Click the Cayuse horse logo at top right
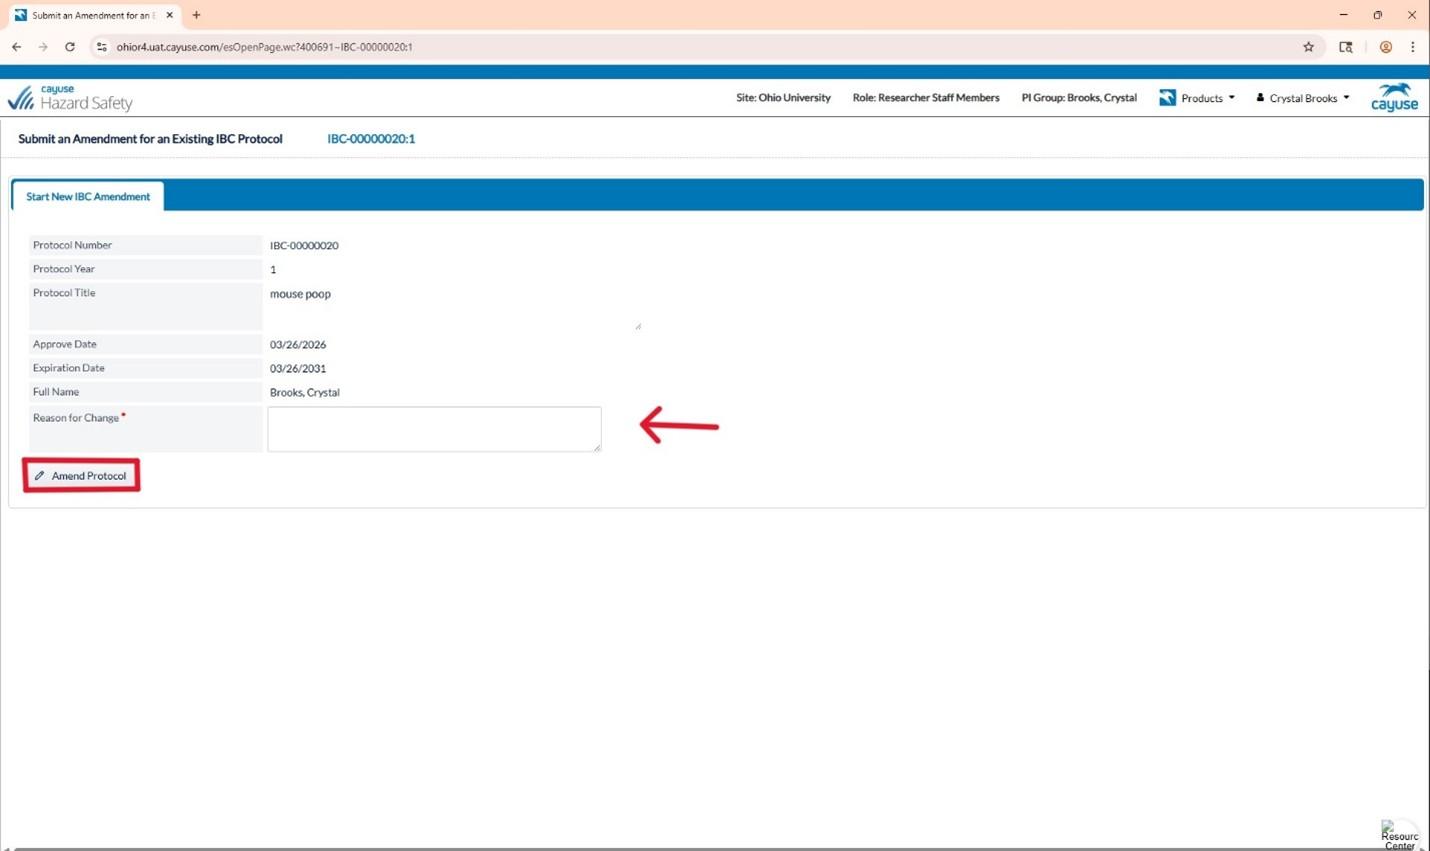The height and width of the screenshot is (851, 1430). [x=1394, y=97]
